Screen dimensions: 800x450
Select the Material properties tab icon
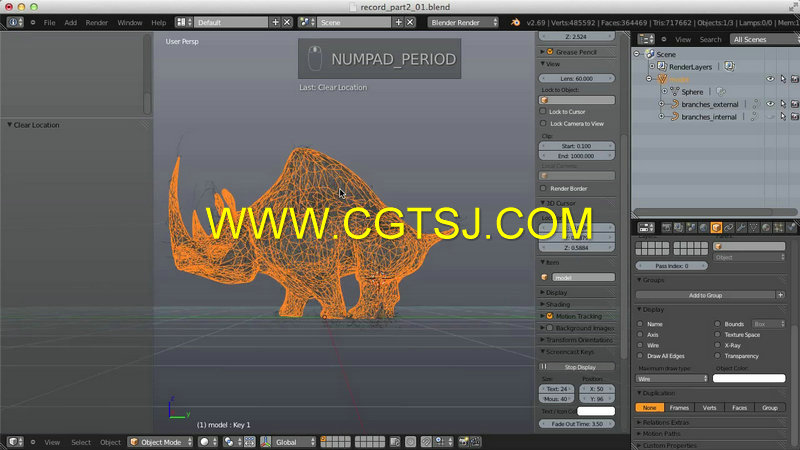tap(766, 228)
